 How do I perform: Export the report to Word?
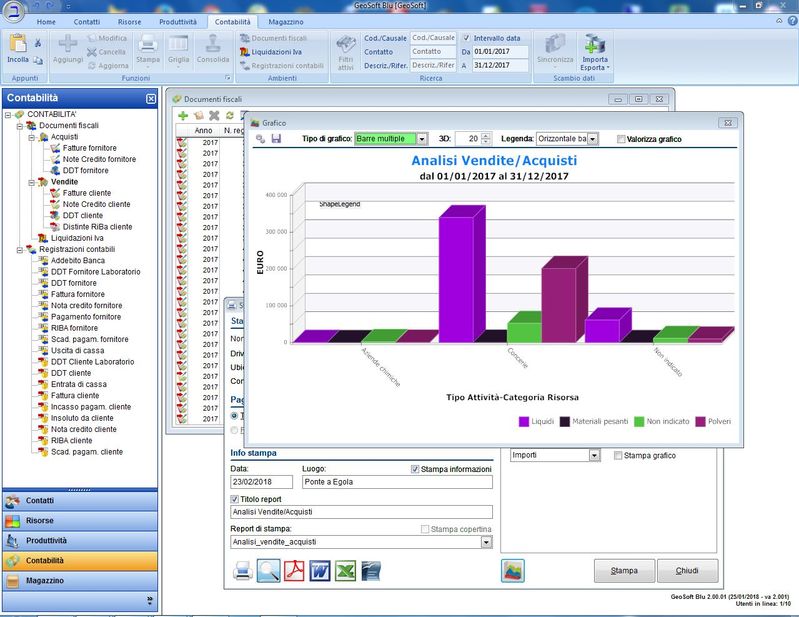pos(320,571)
